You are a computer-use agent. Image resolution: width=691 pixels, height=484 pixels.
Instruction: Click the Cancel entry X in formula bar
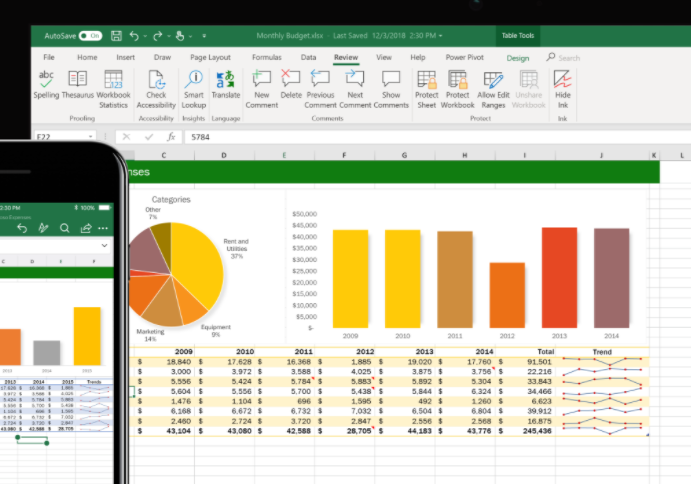point(126,137)
